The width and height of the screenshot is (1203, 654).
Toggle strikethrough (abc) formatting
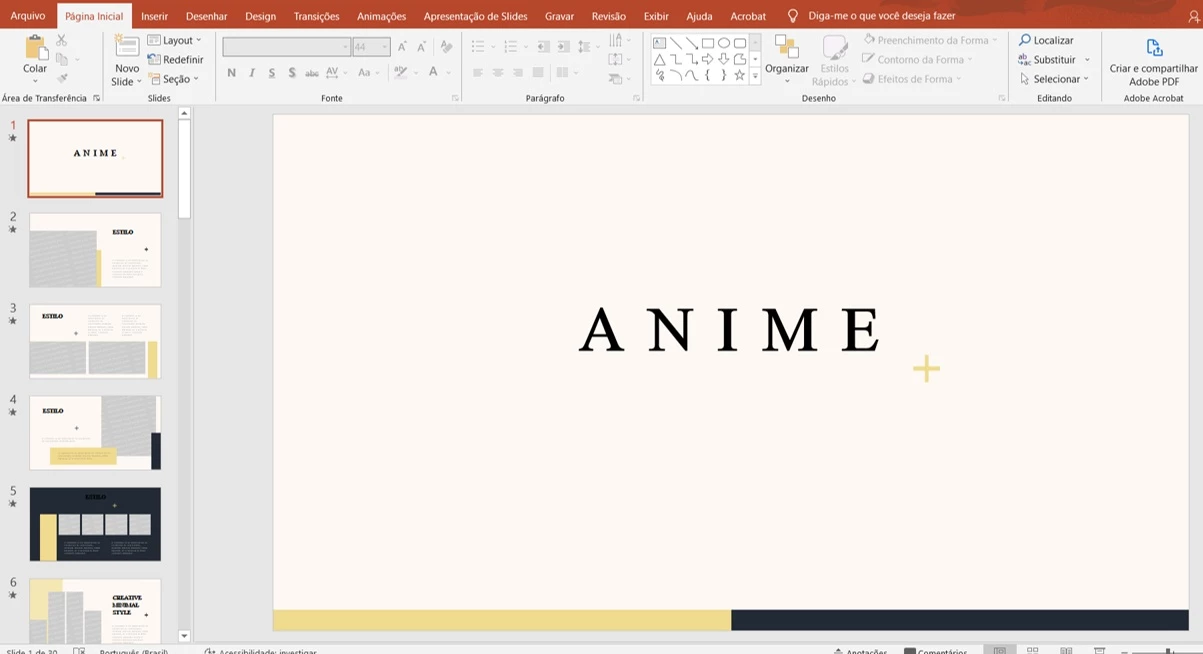[312, 72]
